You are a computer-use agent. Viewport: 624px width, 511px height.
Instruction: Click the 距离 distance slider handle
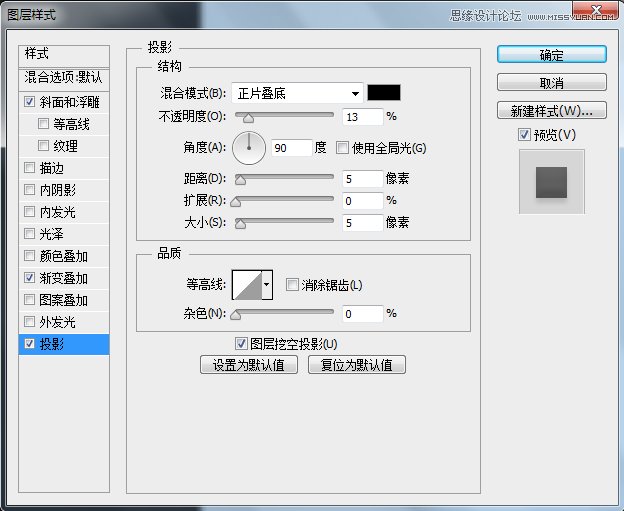point(240,180)
